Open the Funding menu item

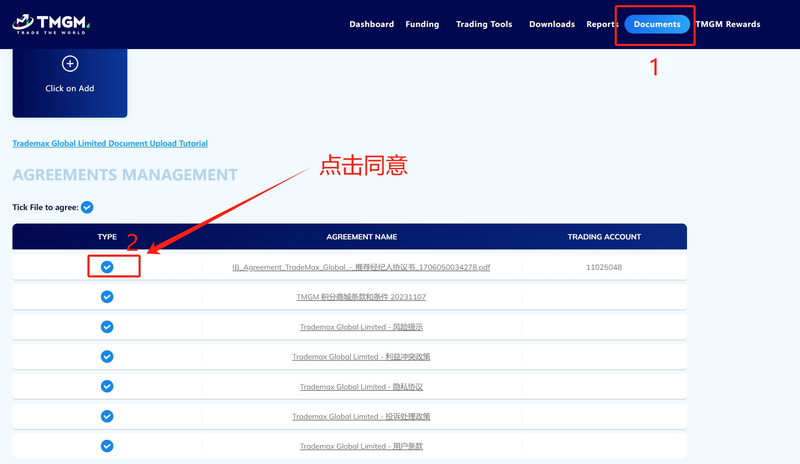coord(422,24)
